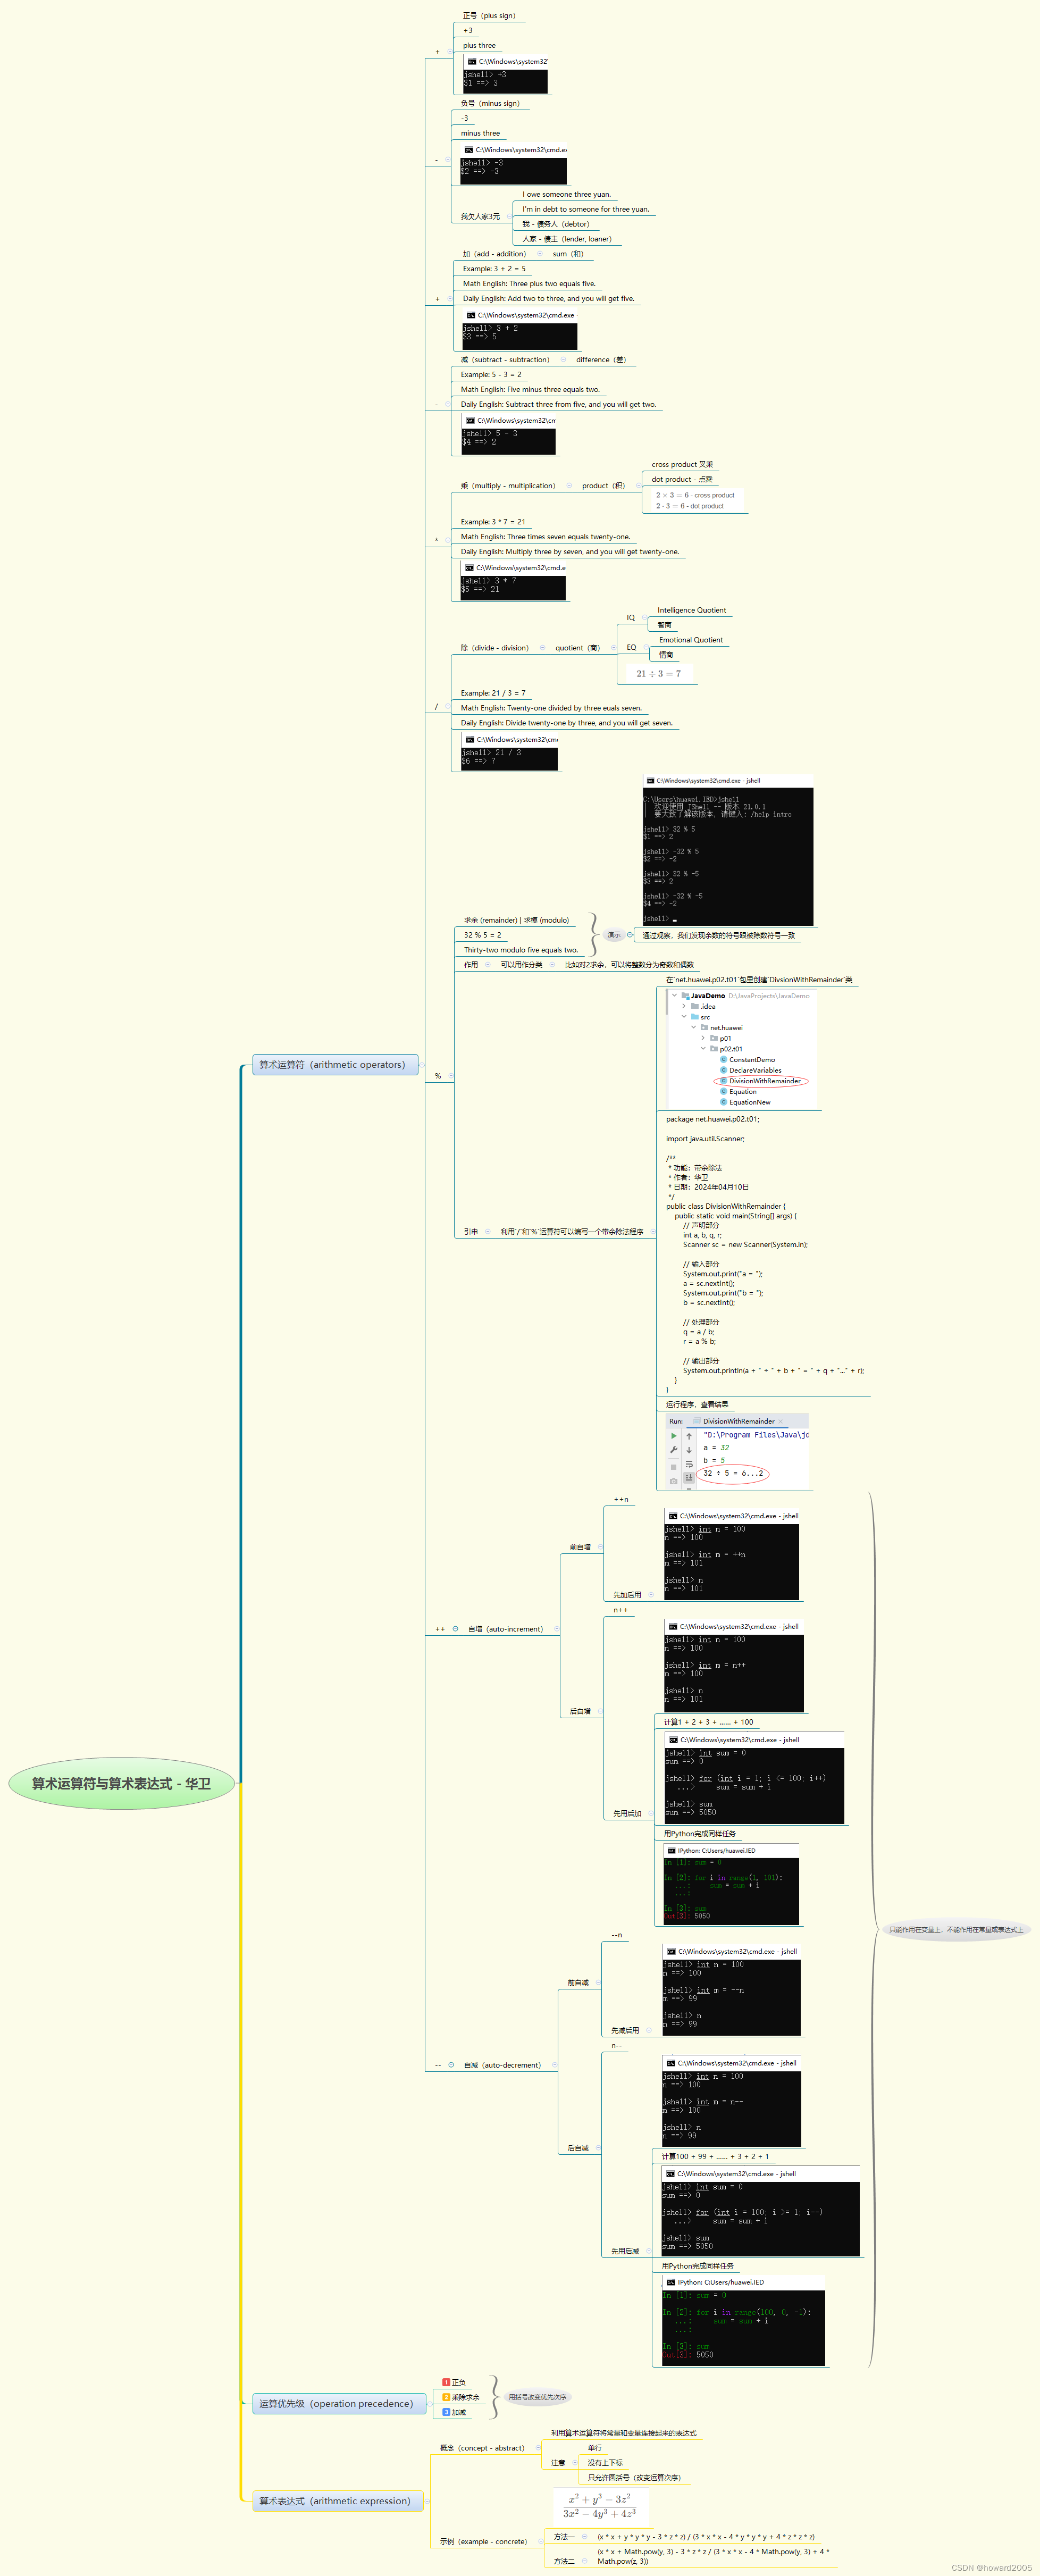The width and height of the screenshot is (1040, 2576).
Task: Select the DivisionWithRemainder class in the tree
Action: (765, 1081)
